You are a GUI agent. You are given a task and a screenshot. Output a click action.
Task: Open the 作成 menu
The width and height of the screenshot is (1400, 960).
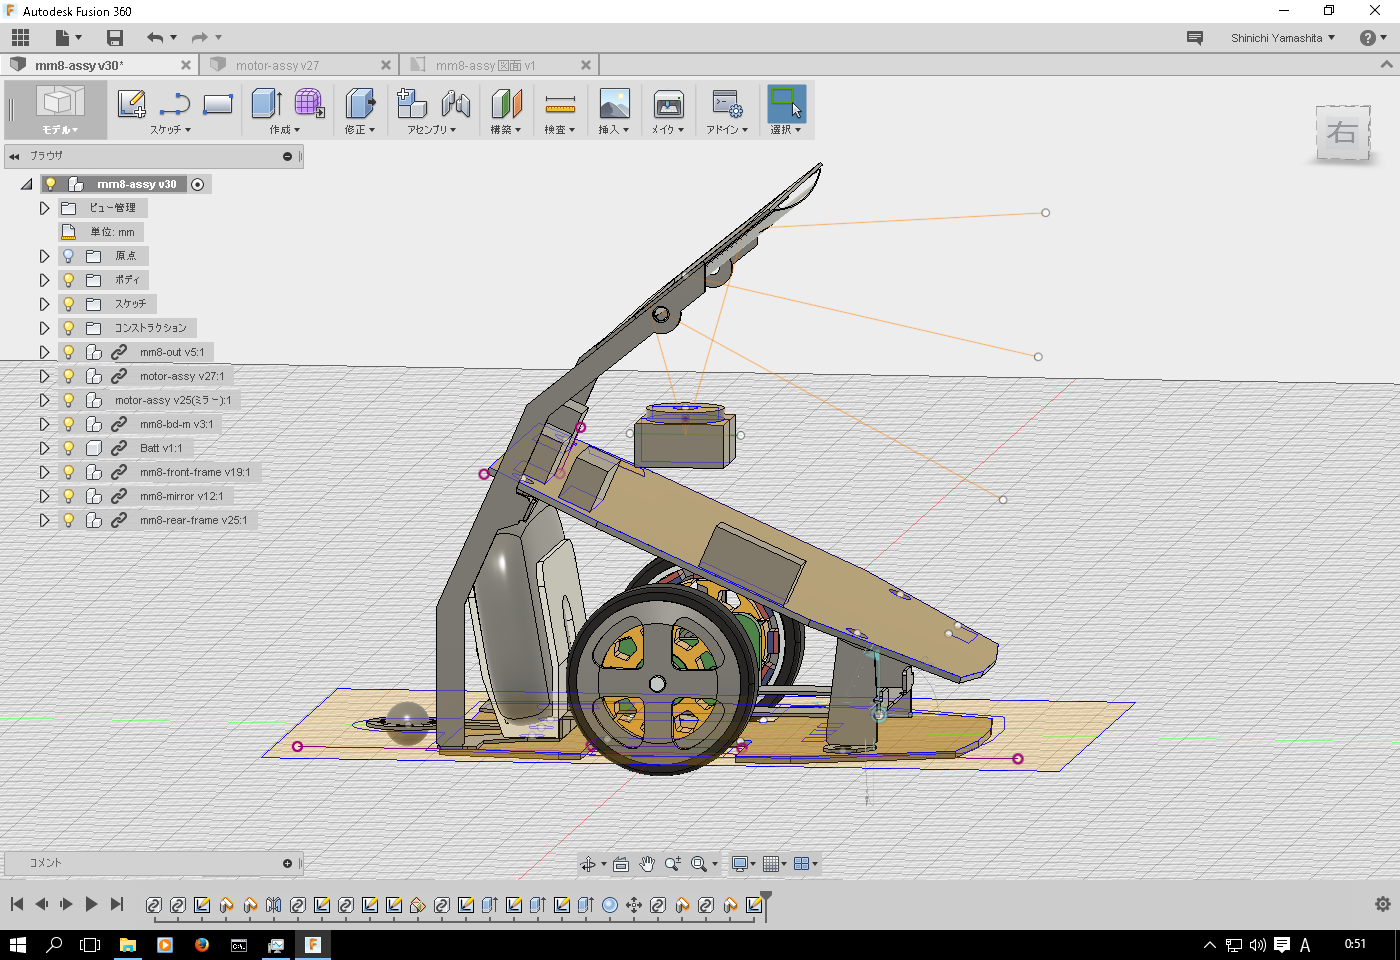coord(285,130)
